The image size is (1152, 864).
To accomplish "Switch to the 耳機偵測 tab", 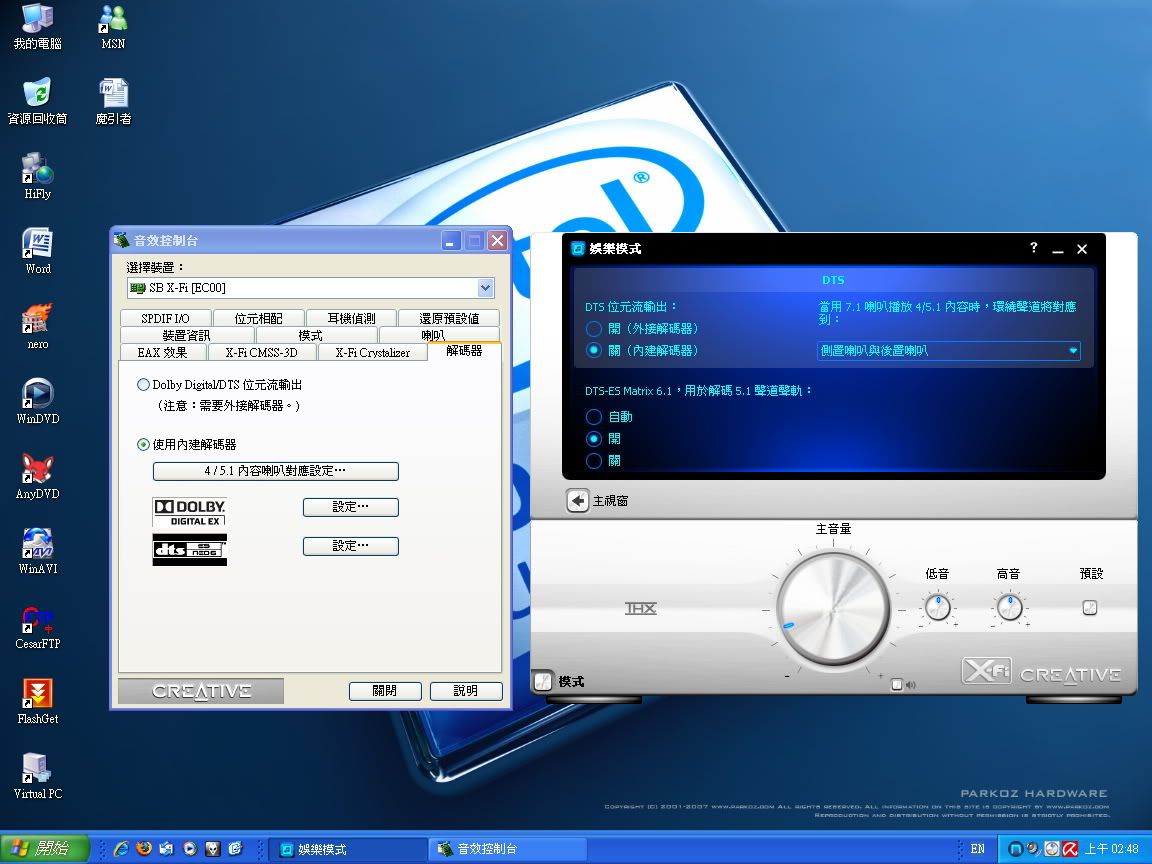I will (x=351, y=318).
